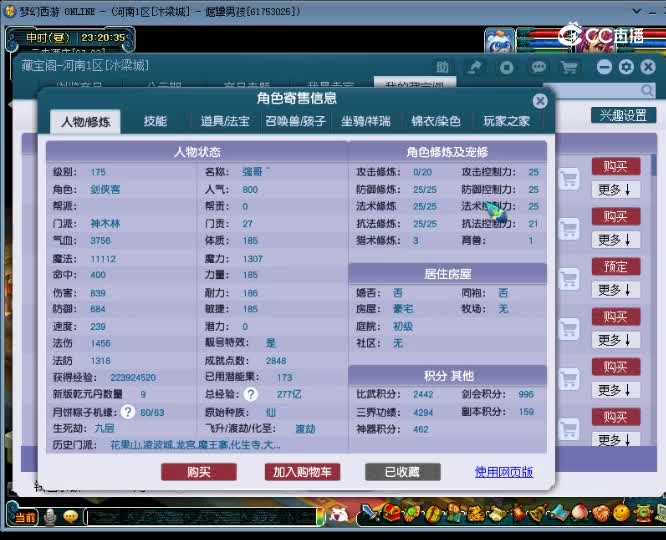Switch to the 技能 tab
666x540 pixels.
coord(155,122)
